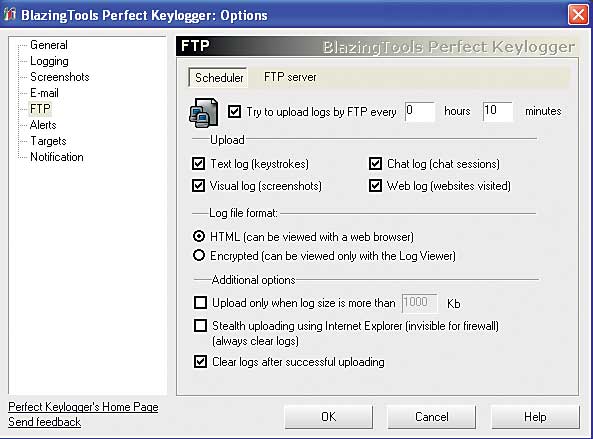Click the minutes input field
Viewport: 593px width, 439px height.
point(498,111)
